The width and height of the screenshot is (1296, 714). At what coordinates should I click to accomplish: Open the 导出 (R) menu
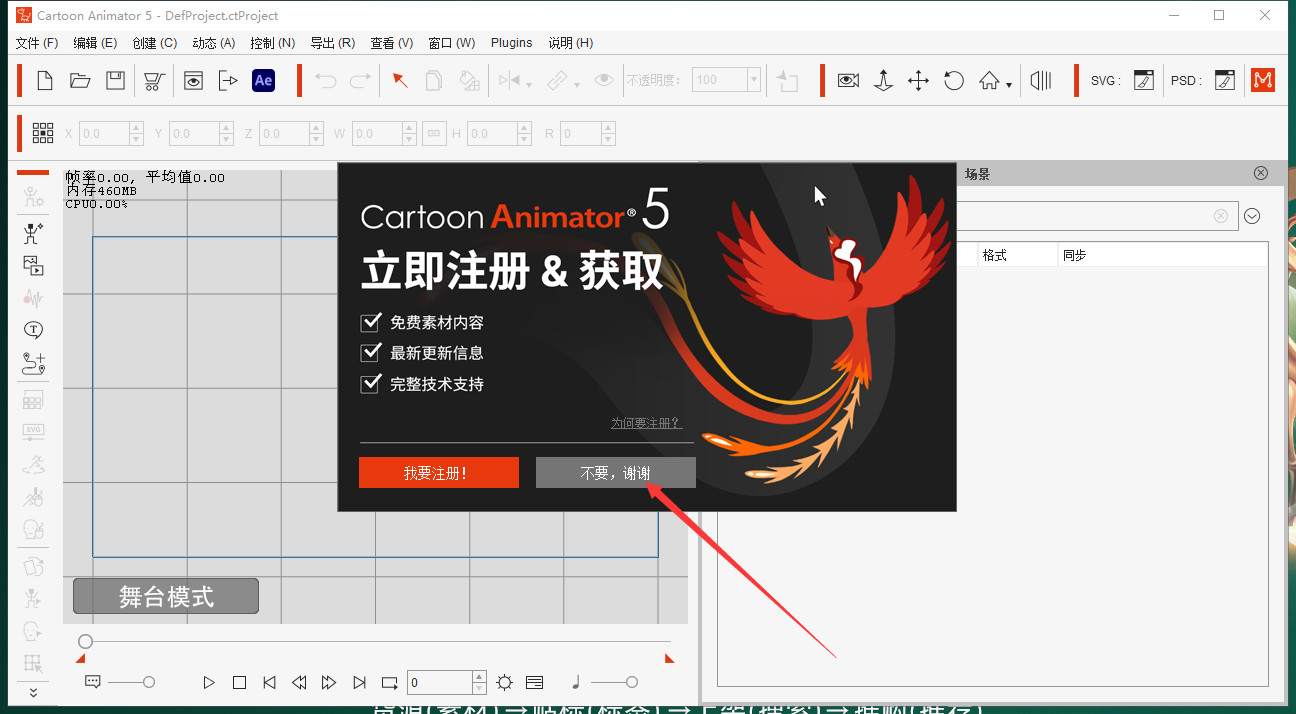tap(333, 43)
